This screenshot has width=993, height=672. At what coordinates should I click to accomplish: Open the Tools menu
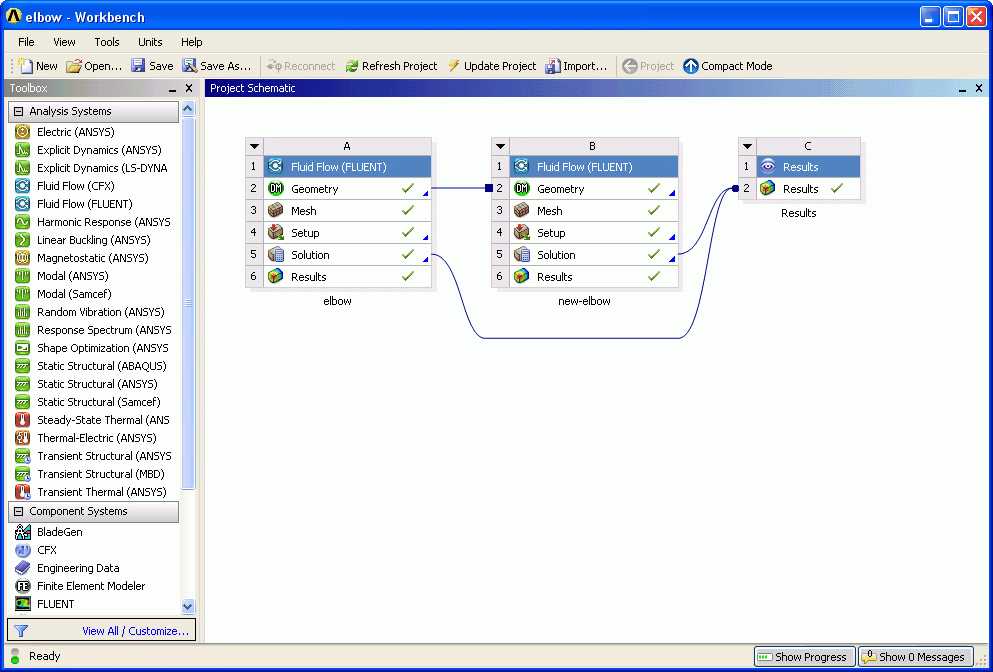coord(107,42)
